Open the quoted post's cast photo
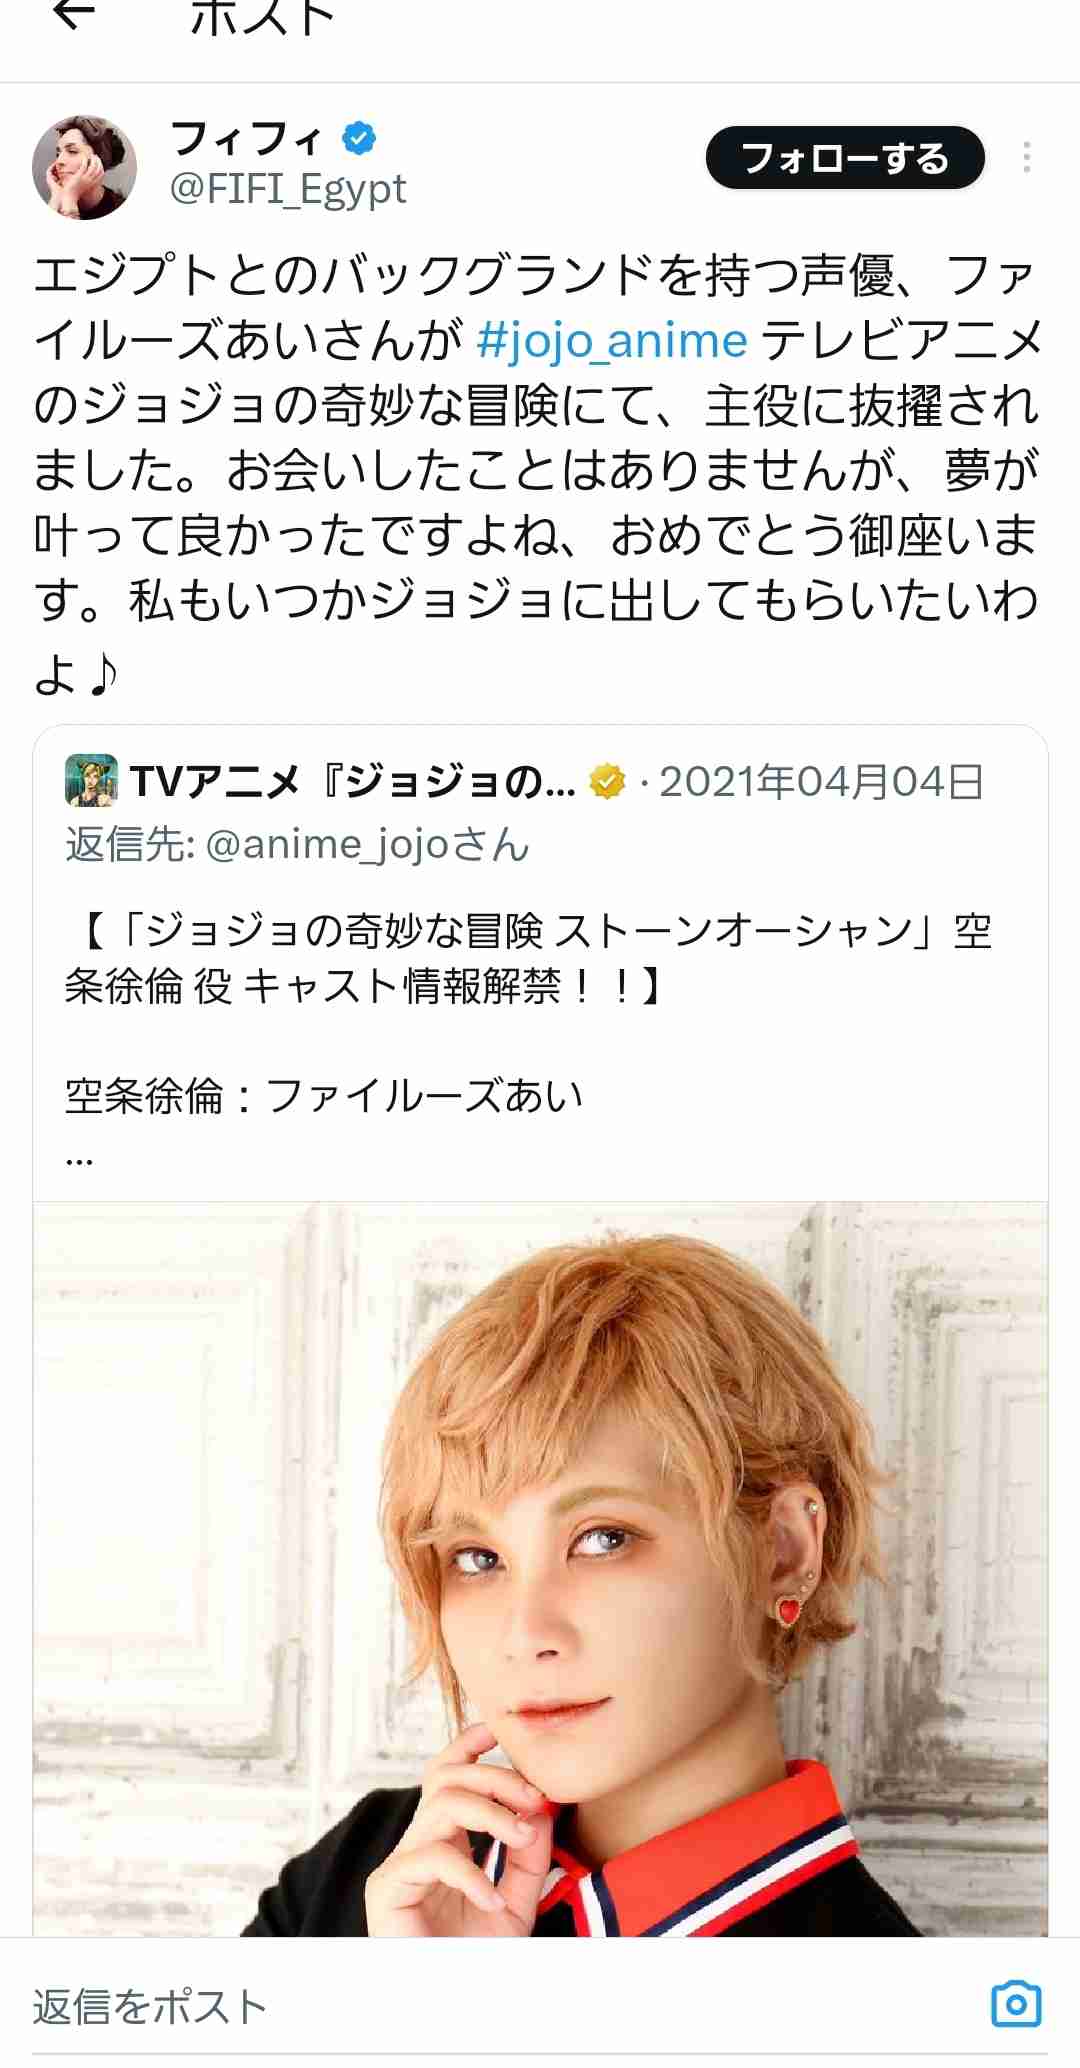 click(x=540, y=1568)
